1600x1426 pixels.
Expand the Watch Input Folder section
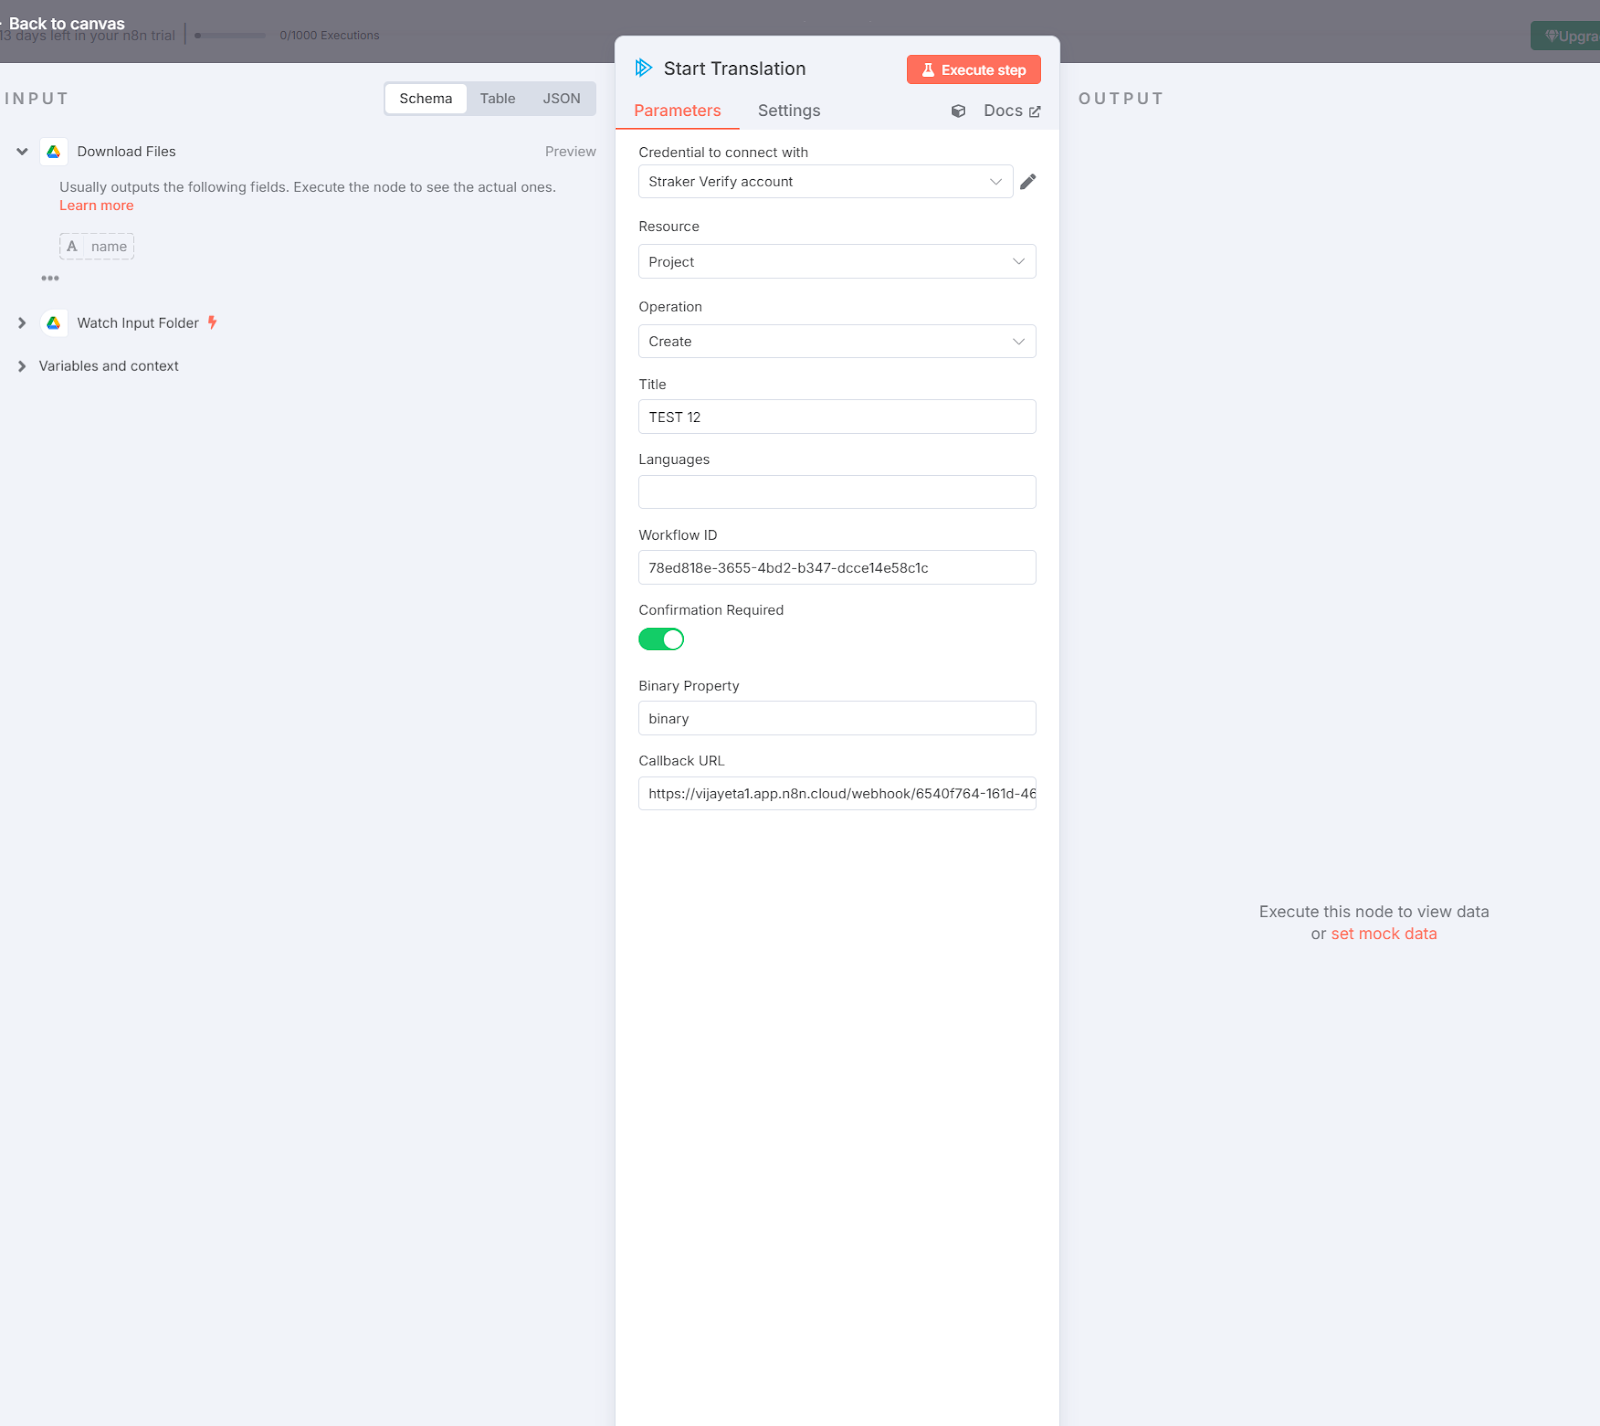coord(22,323)
